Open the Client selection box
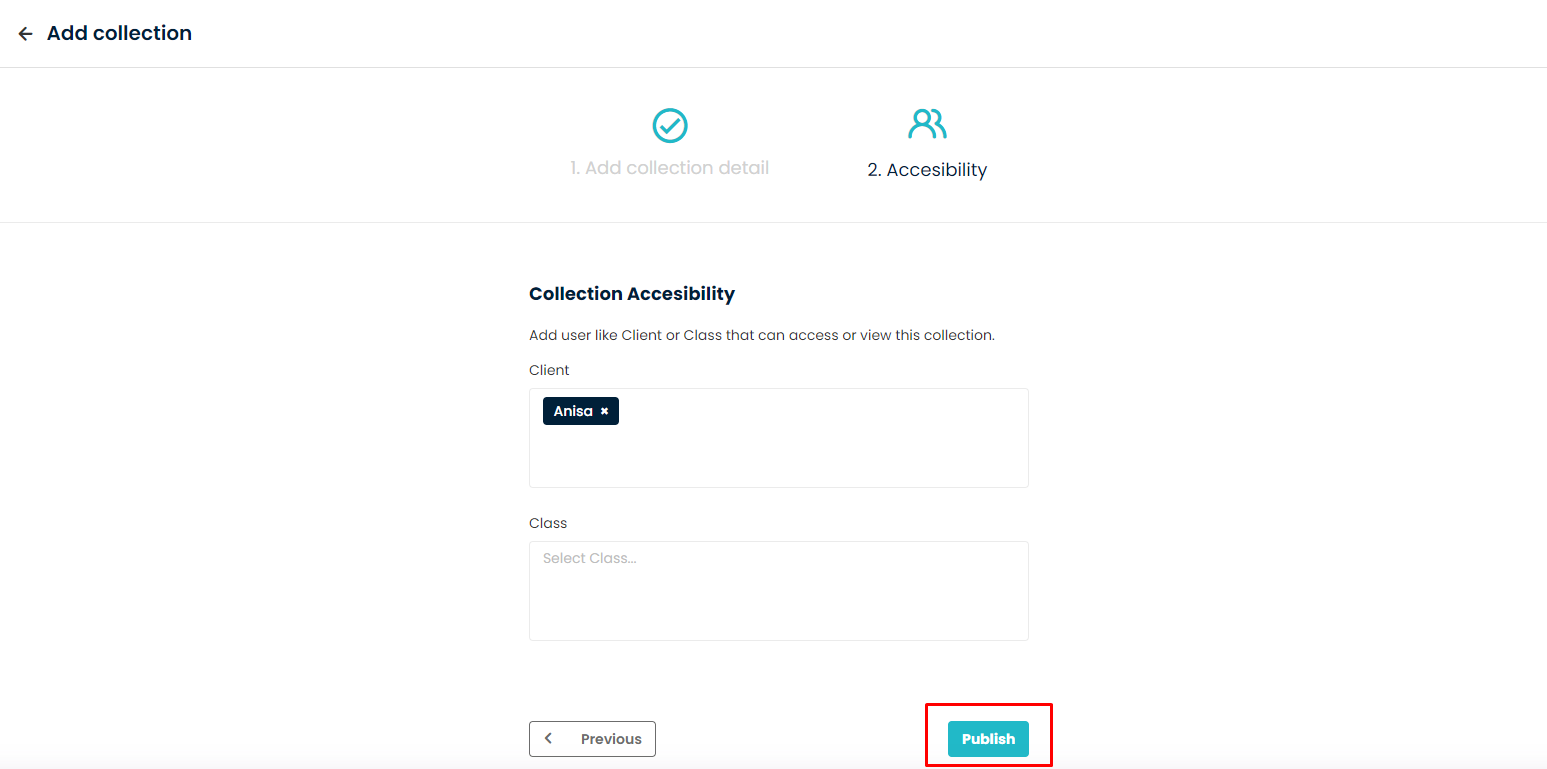 779,438
